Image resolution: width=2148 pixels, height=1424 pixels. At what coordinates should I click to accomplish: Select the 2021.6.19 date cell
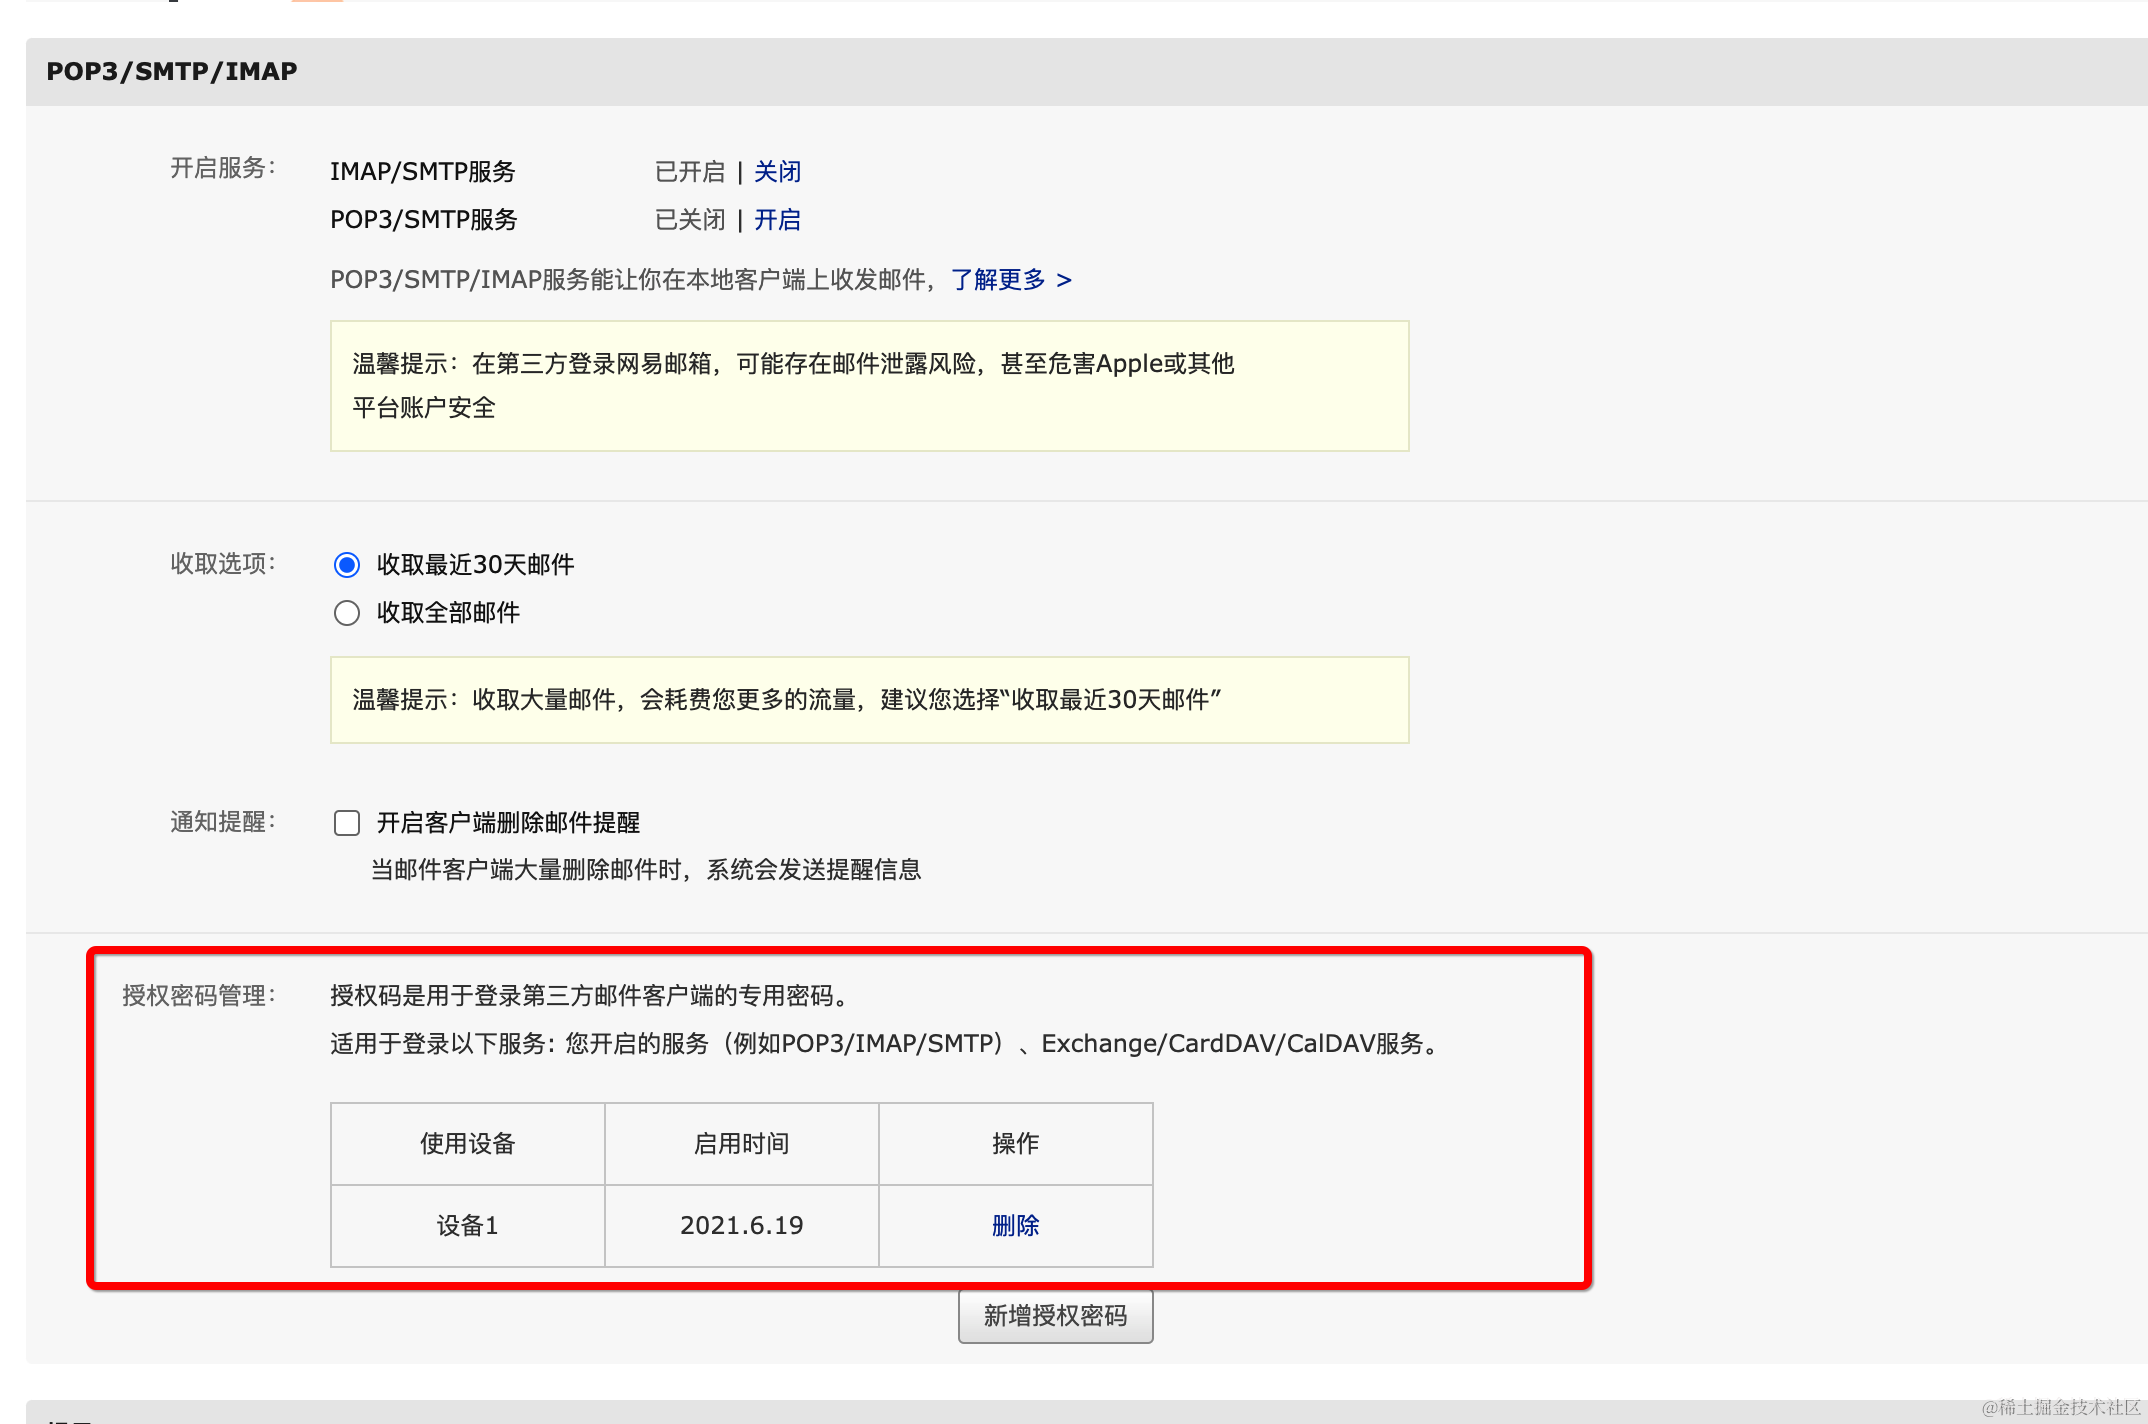(741, 1225)
